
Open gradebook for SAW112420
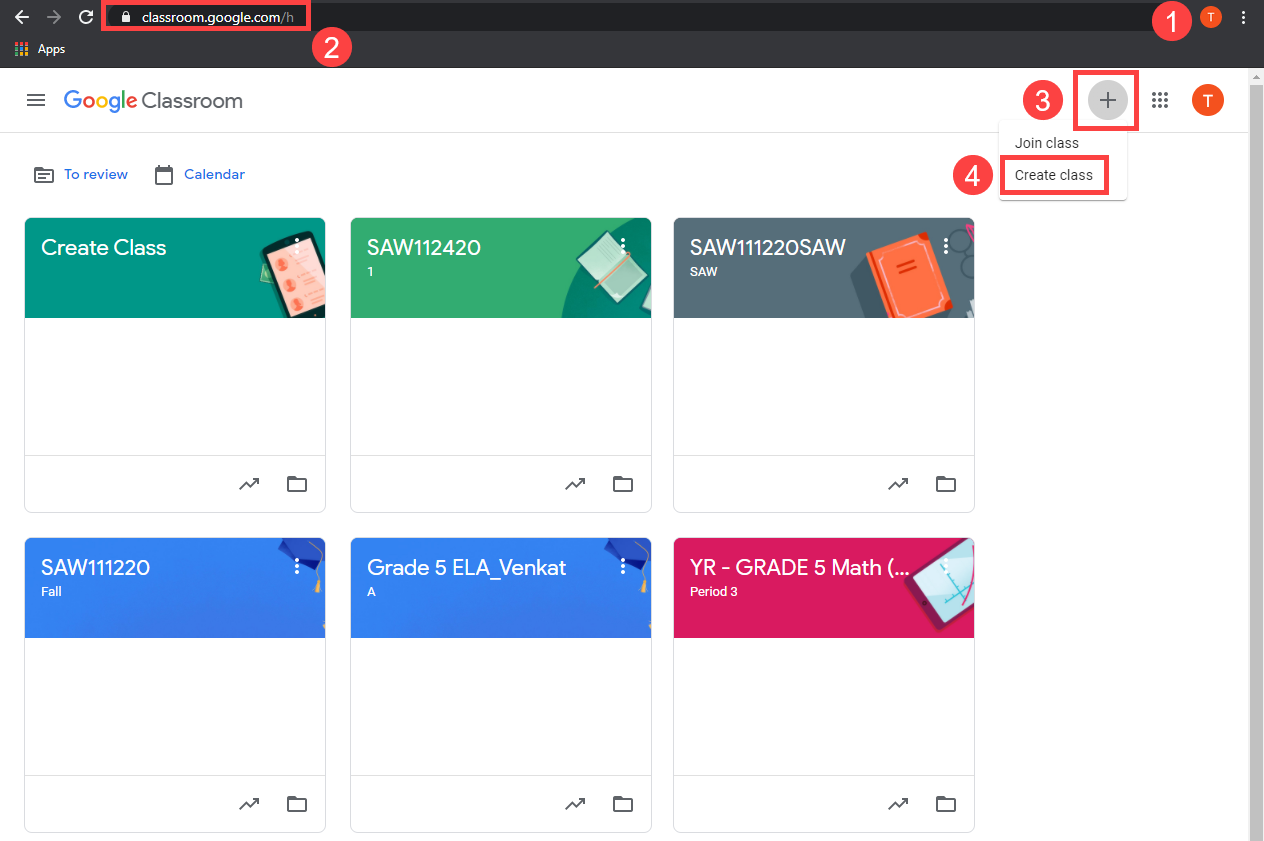tap(575, 484)
